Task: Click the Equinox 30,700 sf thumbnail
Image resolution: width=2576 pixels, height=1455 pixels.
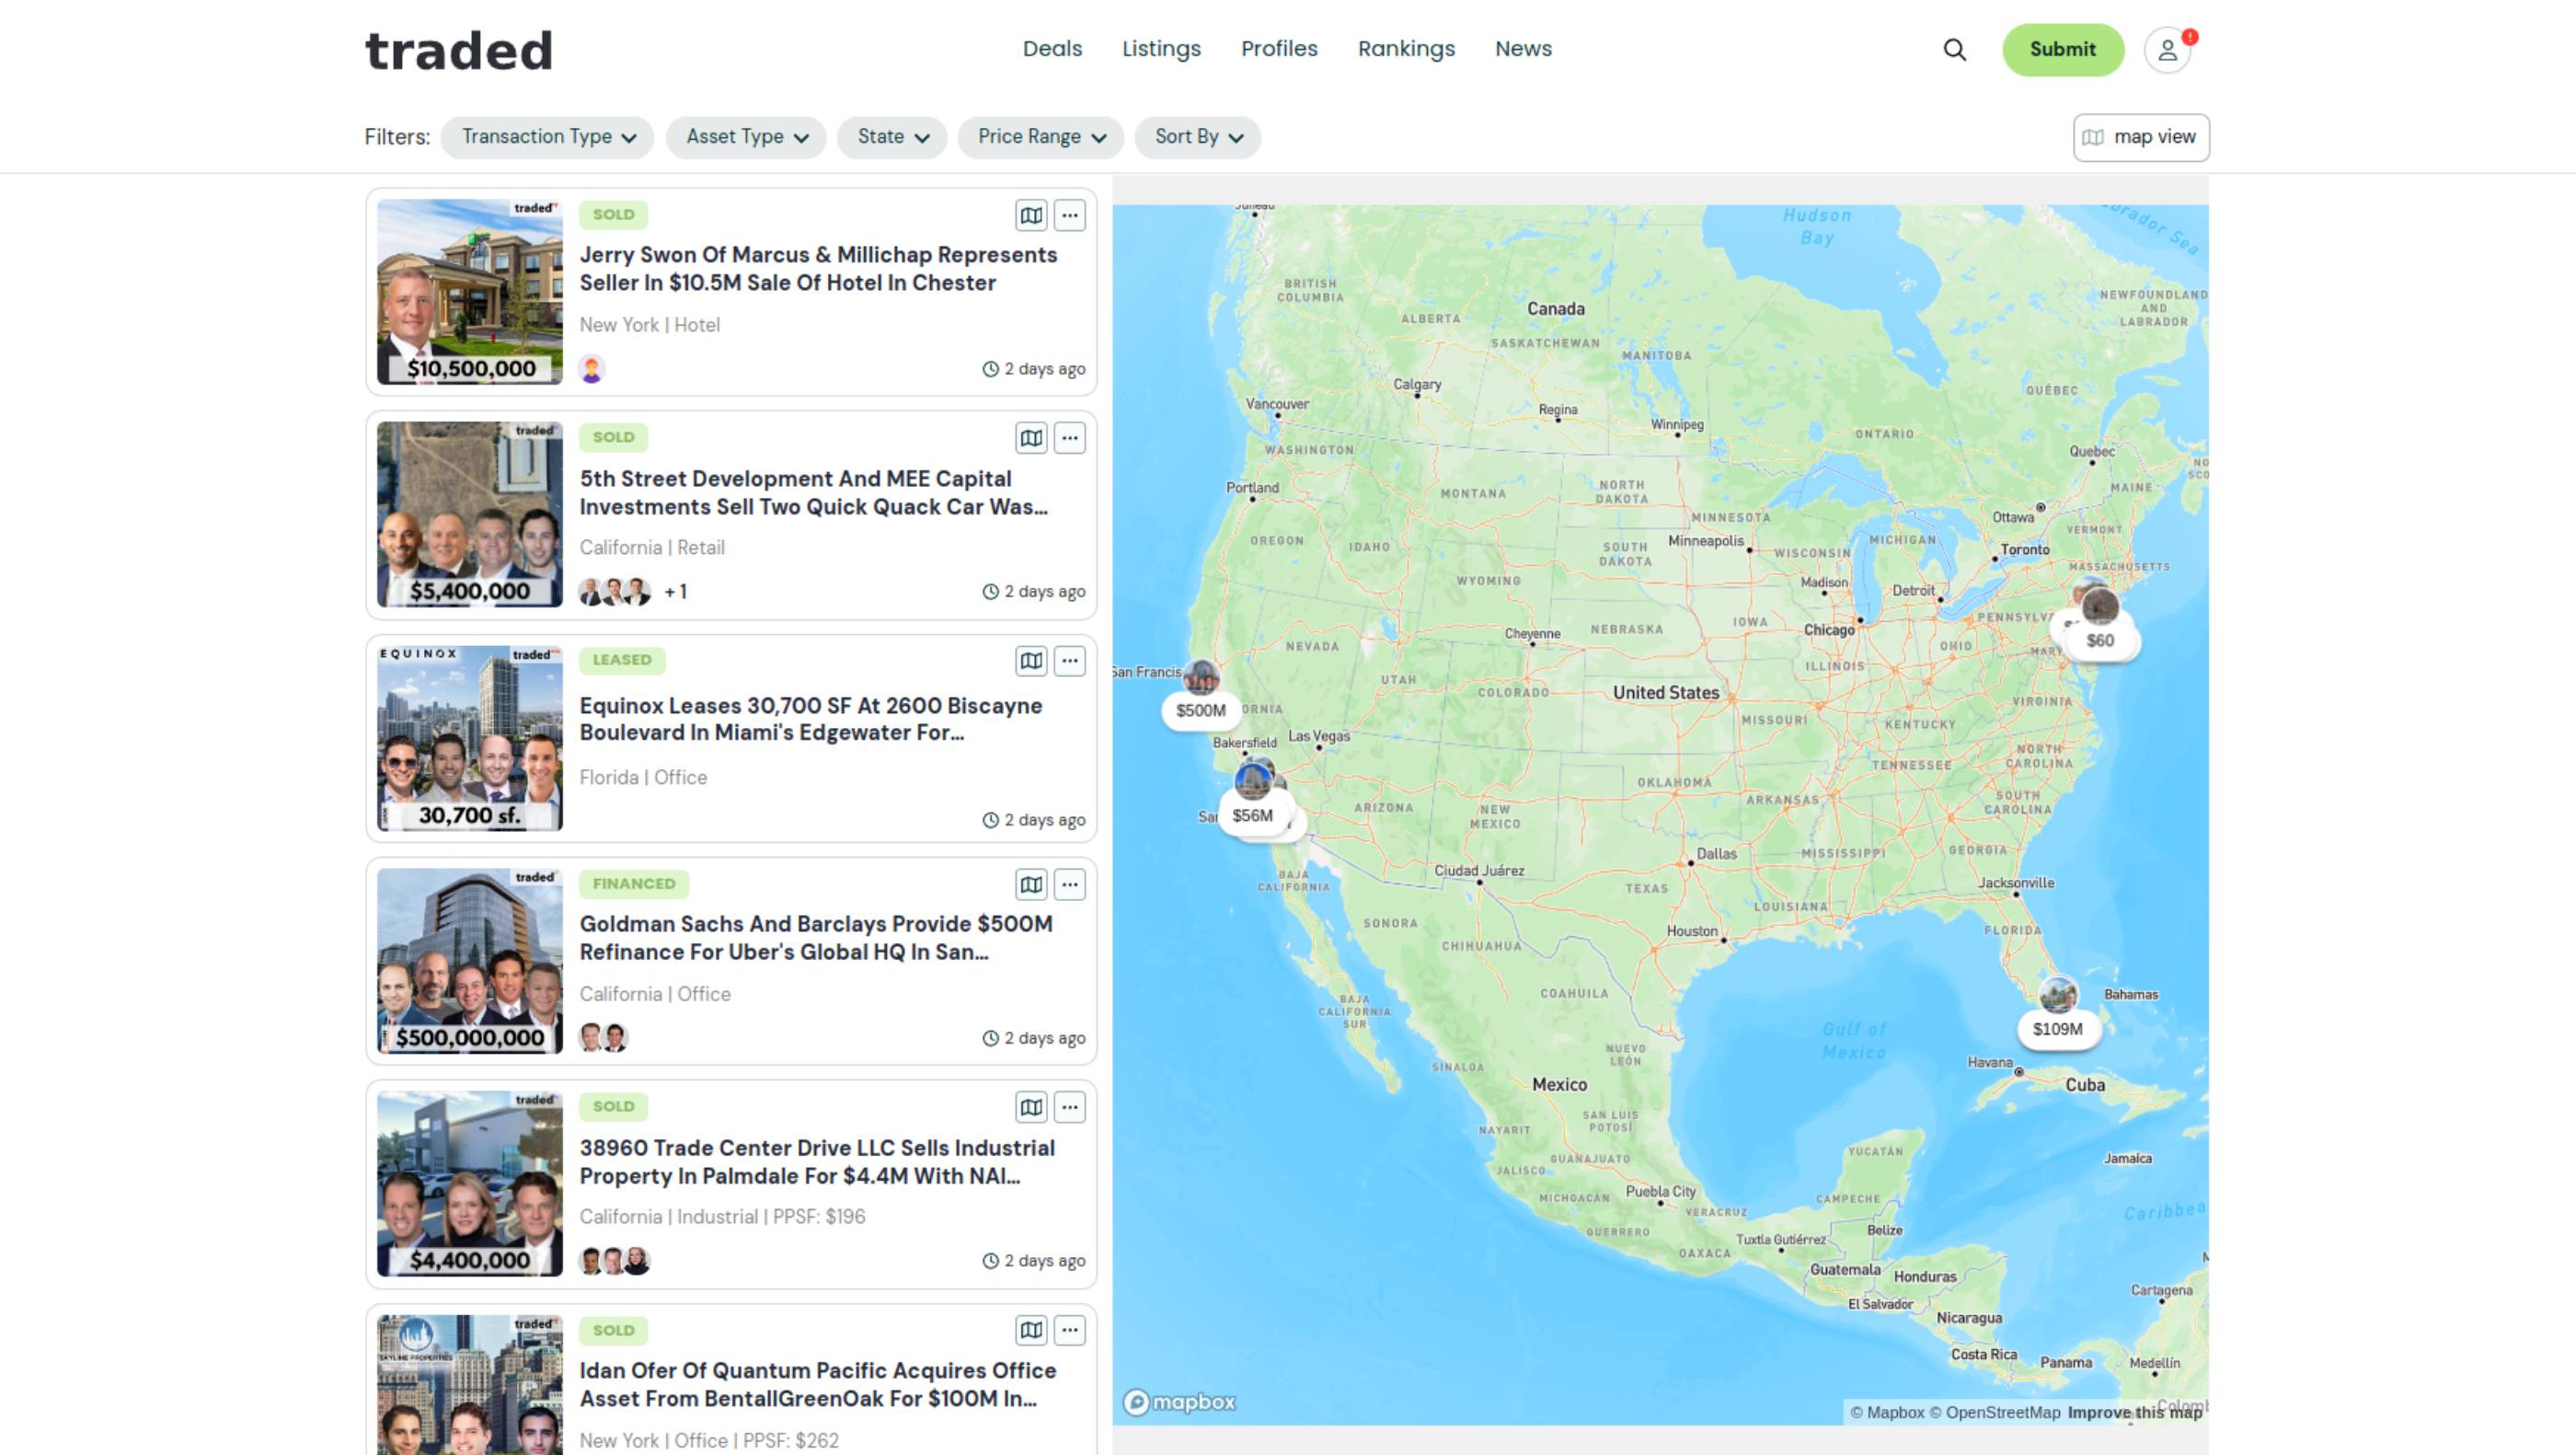Action: click(470, 738)
